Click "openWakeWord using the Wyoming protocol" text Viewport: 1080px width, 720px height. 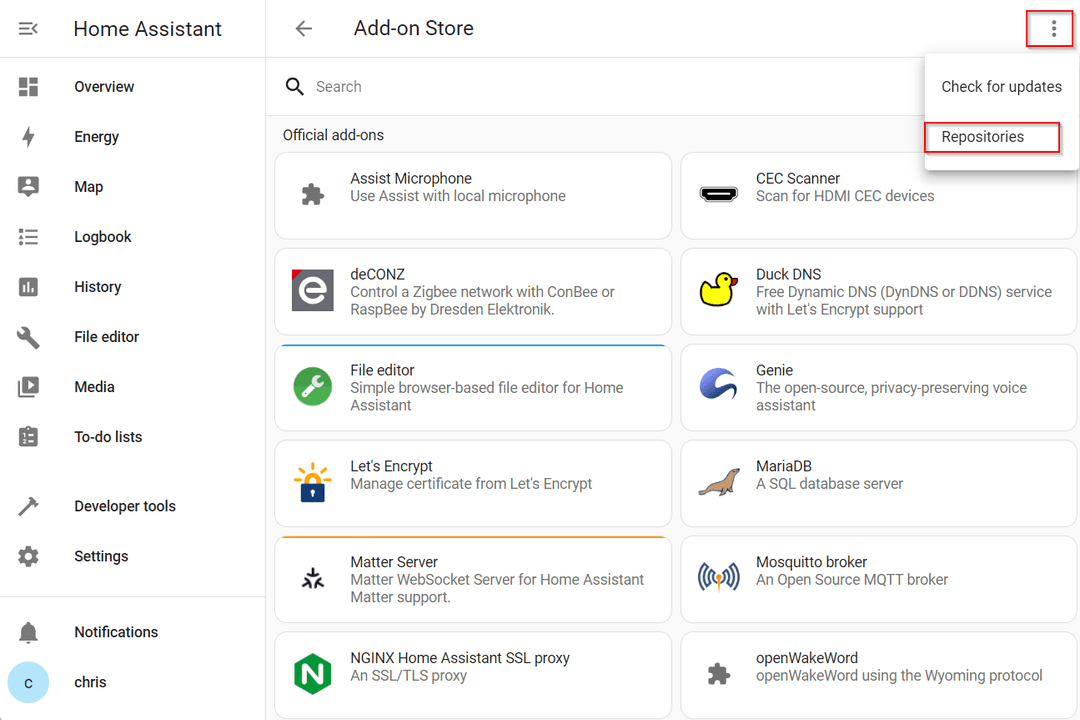click(x=900, y=676)
